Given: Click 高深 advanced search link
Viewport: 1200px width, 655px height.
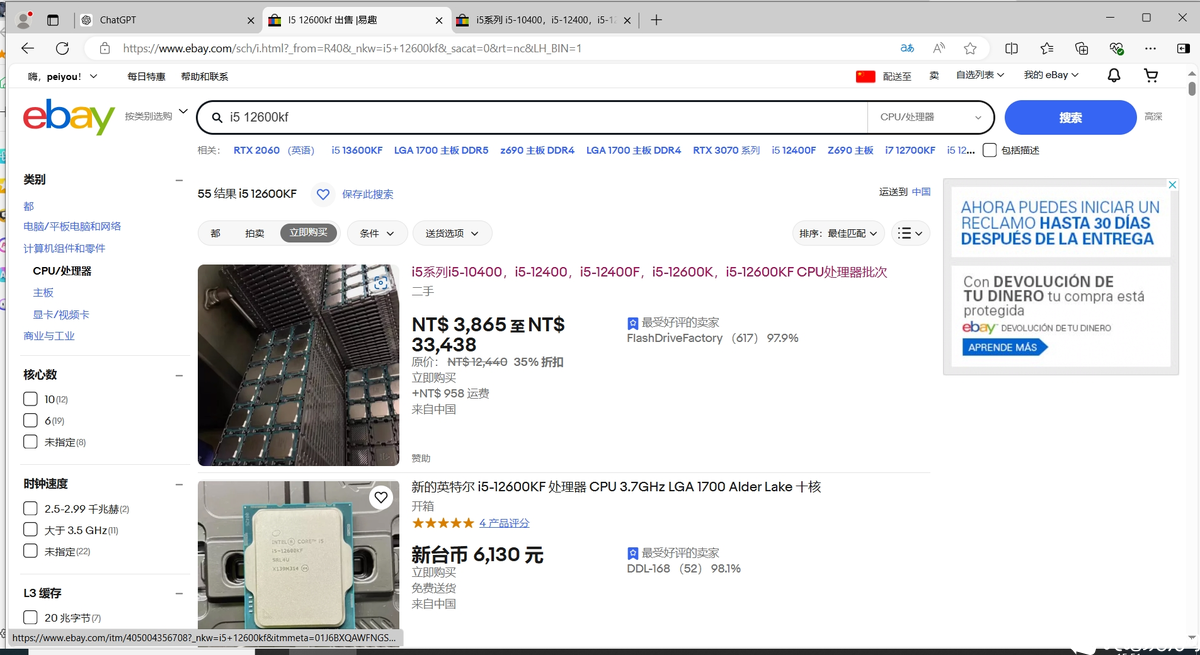Looking at the screenshot, I should (x=1153, y=117).
